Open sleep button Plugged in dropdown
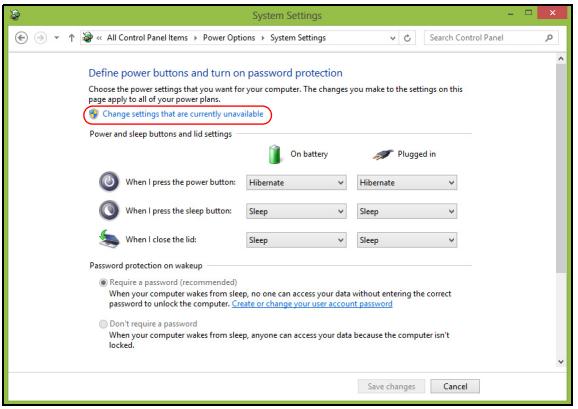The height and width of the screenshot is (409, 578). pos(407,211)
